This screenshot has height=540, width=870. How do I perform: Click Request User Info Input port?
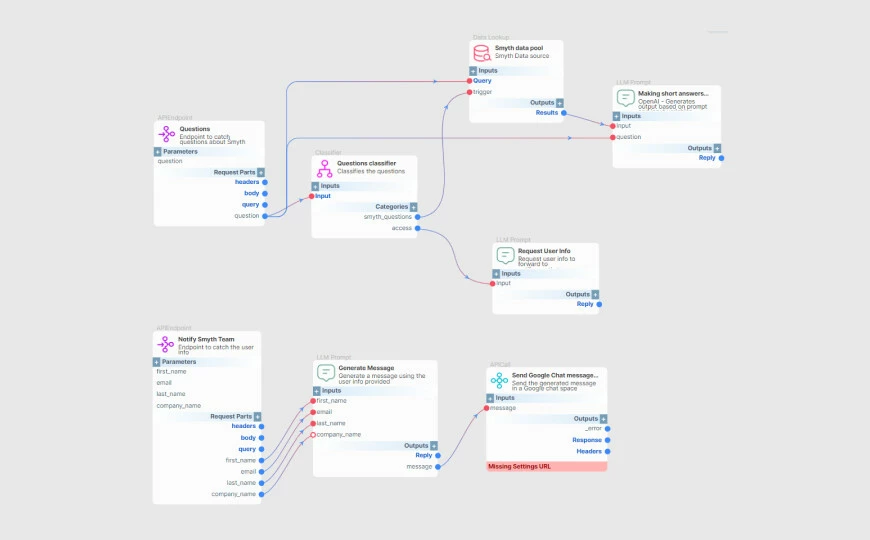click(x=493, y=284)
